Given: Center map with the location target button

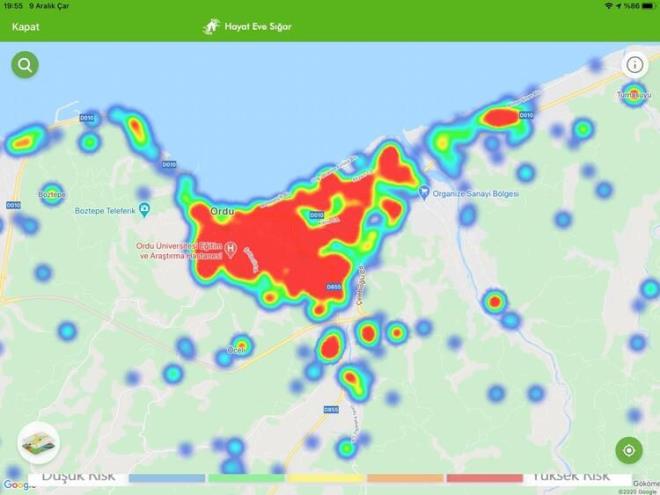Looking at the screenshot, I should coord(629,450).
